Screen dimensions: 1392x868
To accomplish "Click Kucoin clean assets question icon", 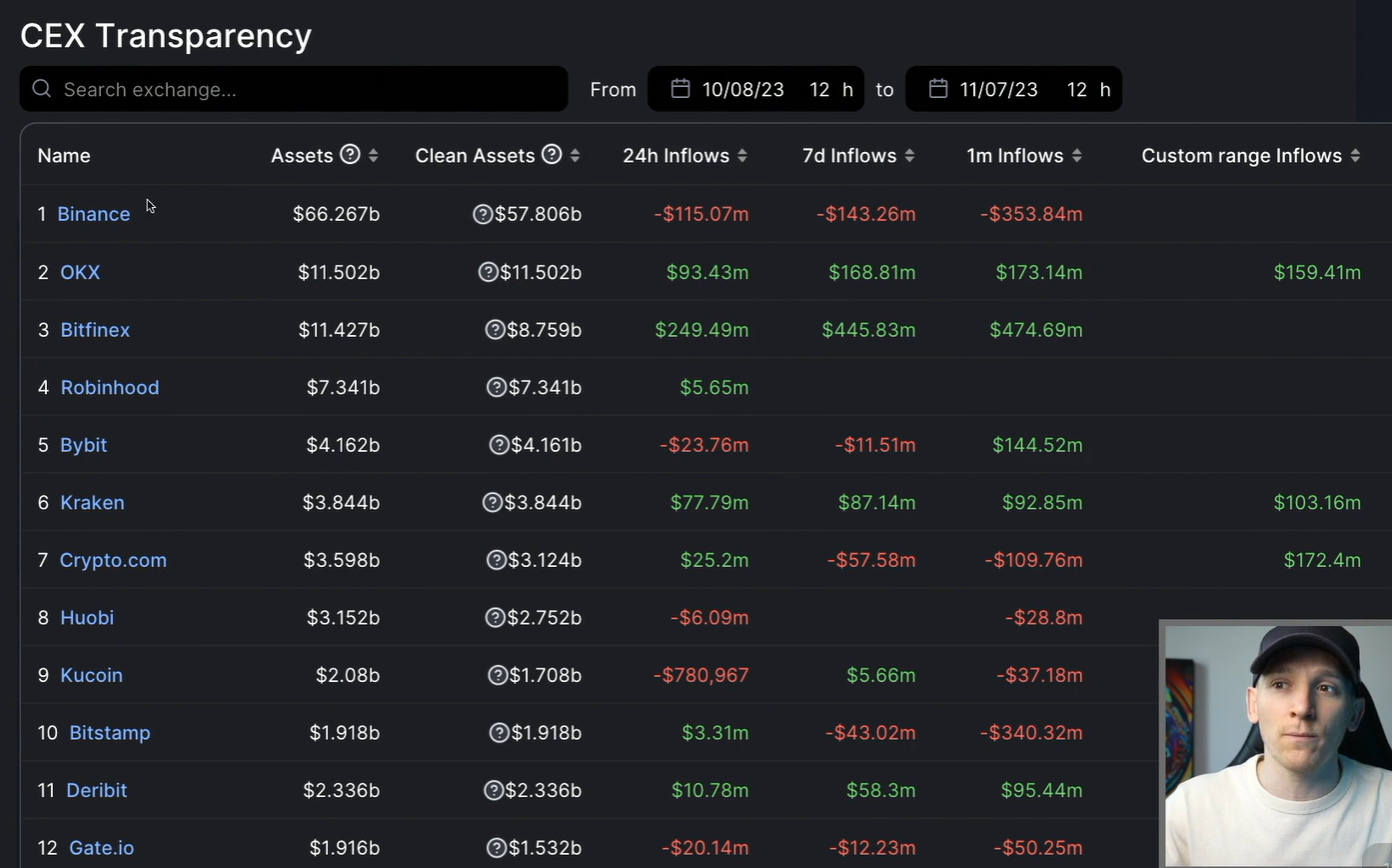I will tap(497, 675).
